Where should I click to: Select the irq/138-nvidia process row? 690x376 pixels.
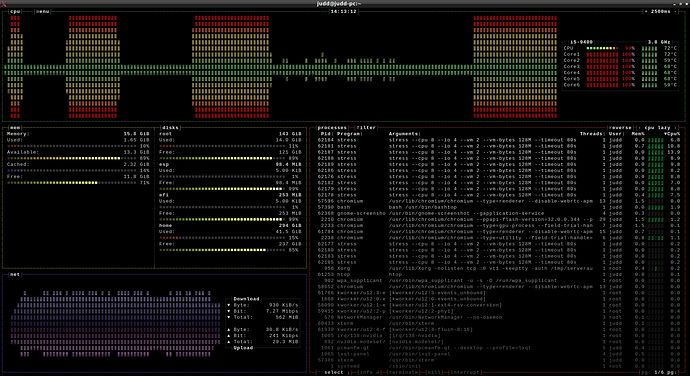pos(499,335)
